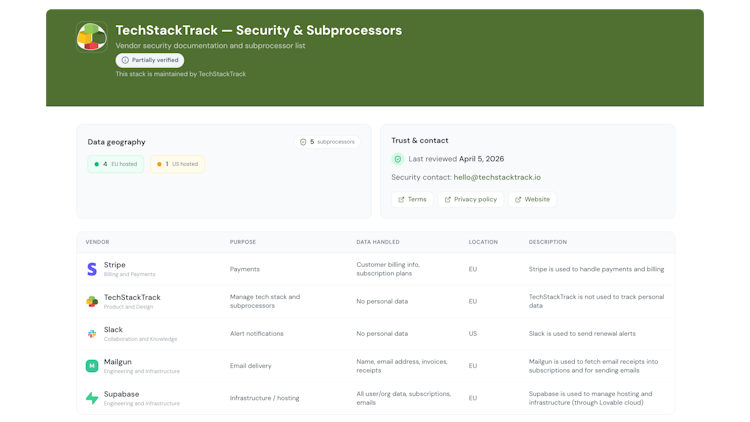Click the Infrastructure / hosting purpose cell
This screenshot has width=750, height=422.
tap(265, 398)
